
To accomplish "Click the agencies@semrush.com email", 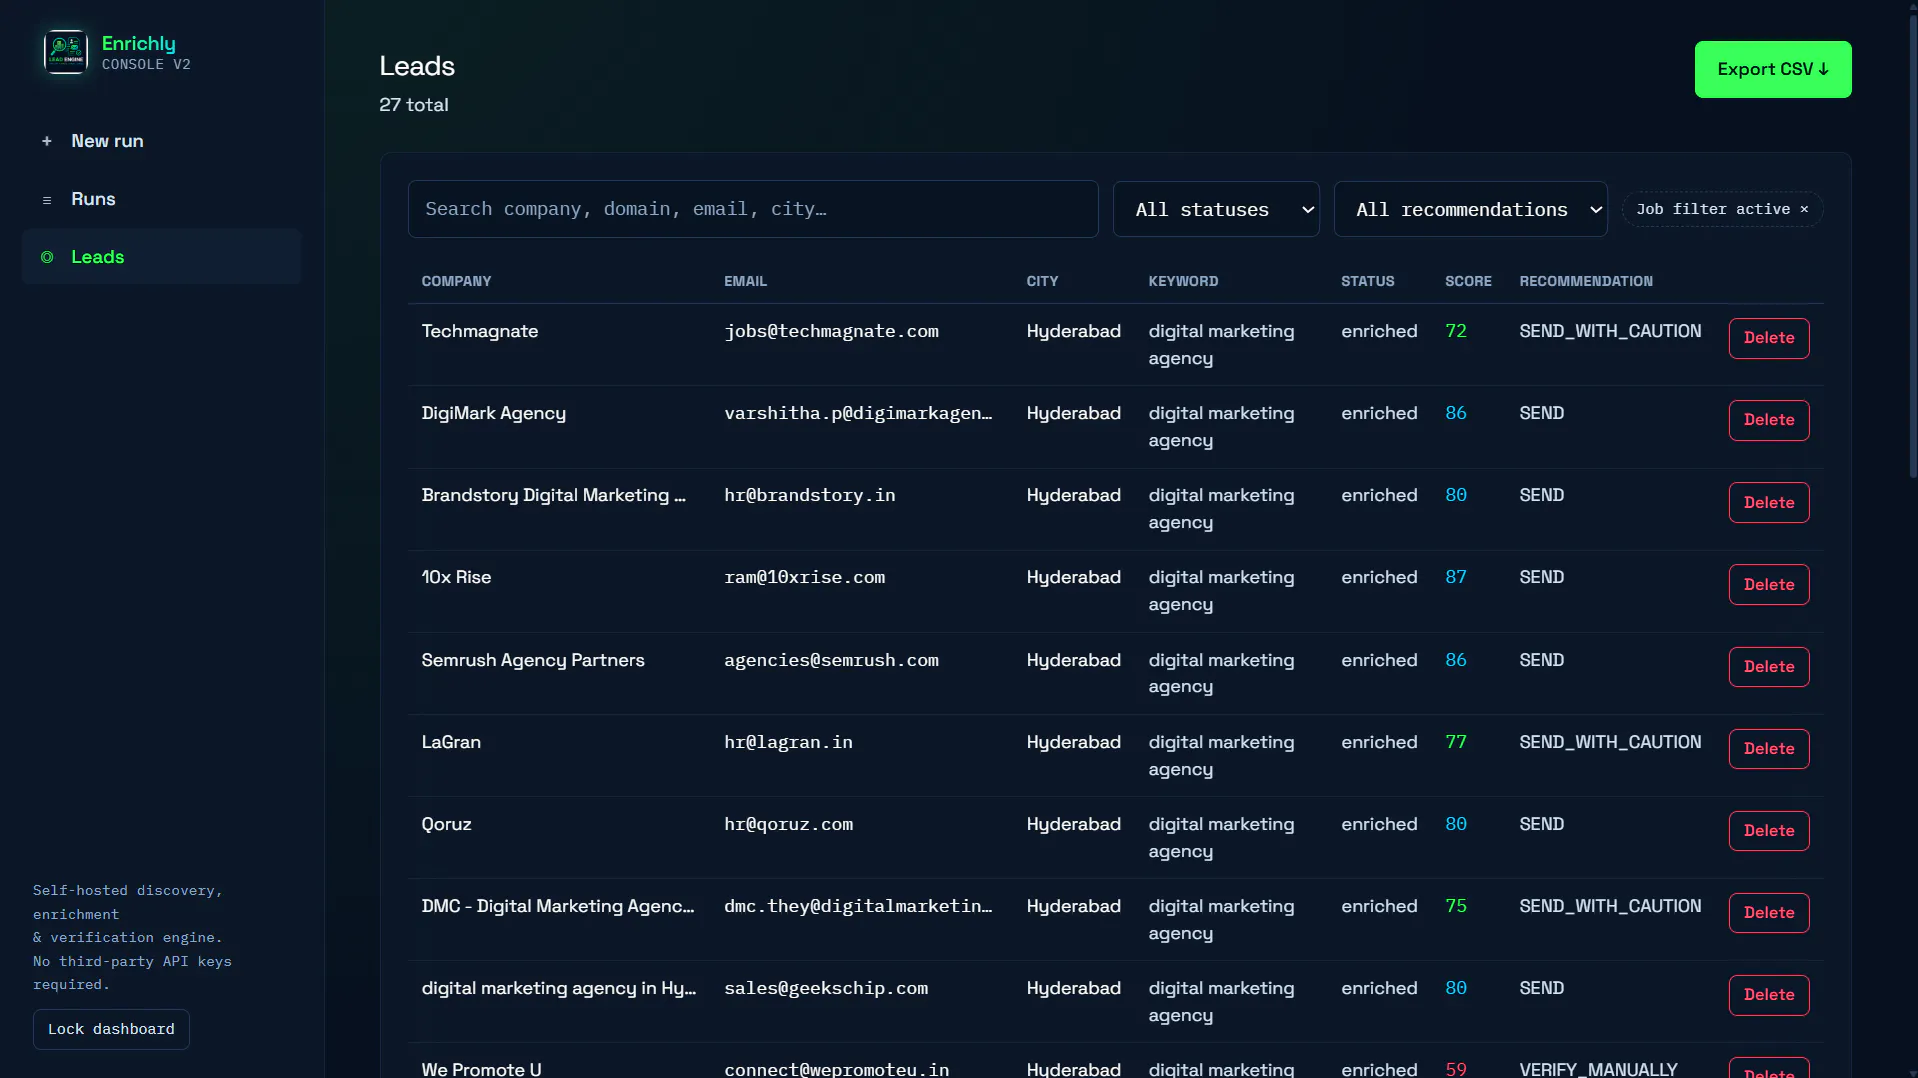I will (x=831, y=660).
